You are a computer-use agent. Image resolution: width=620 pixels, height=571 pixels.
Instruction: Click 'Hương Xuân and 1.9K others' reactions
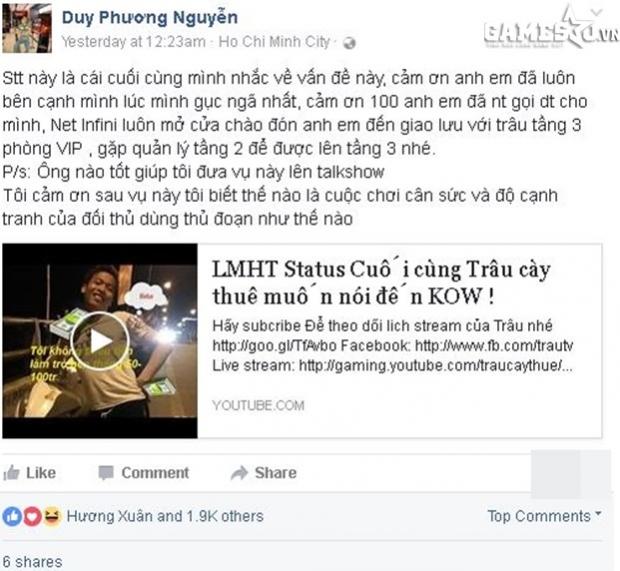pos(165,516)
